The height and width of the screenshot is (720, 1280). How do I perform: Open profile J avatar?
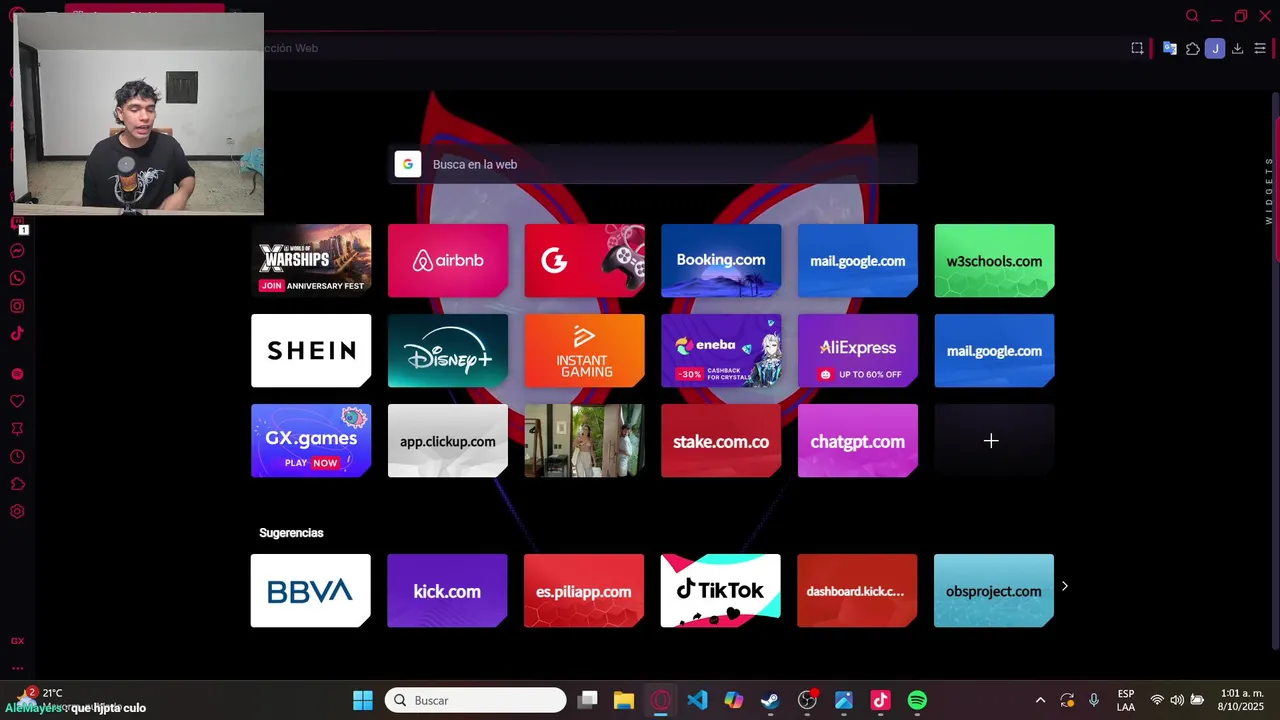point(1215,48)
